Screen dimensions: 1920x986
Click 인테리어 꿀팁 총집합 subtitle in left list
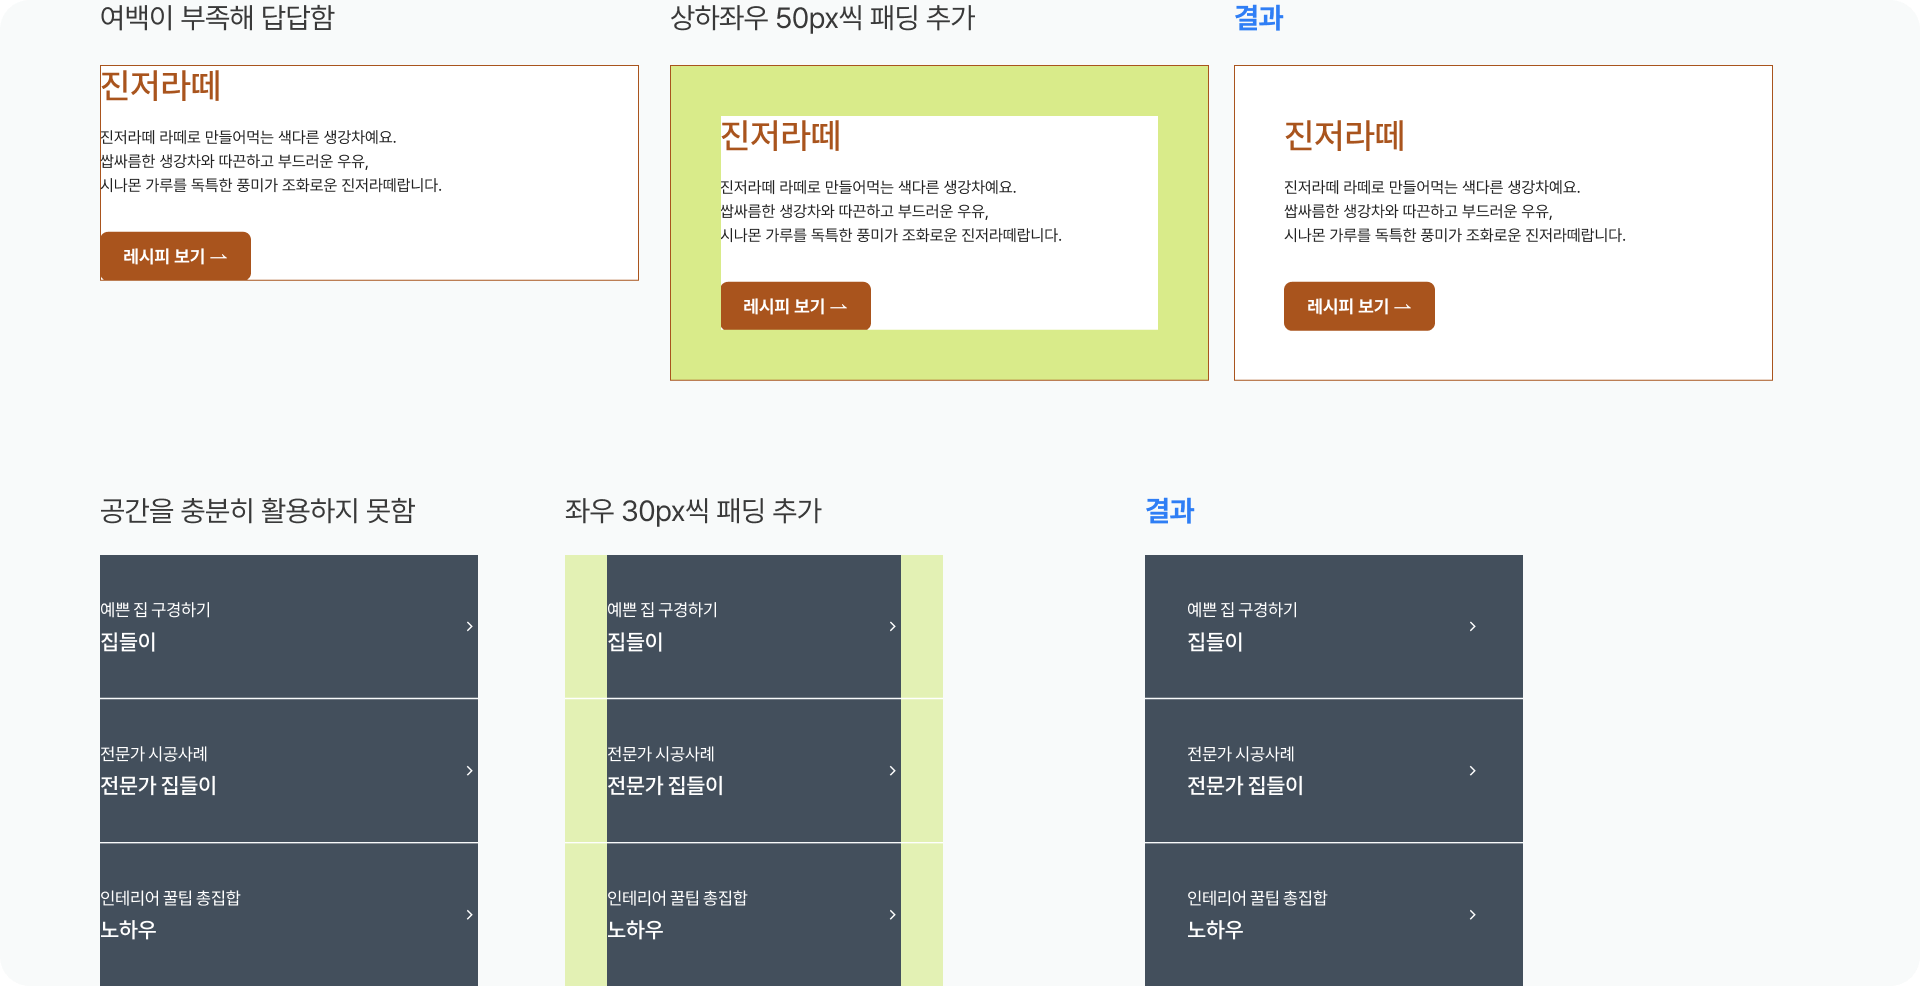point(170,898)
